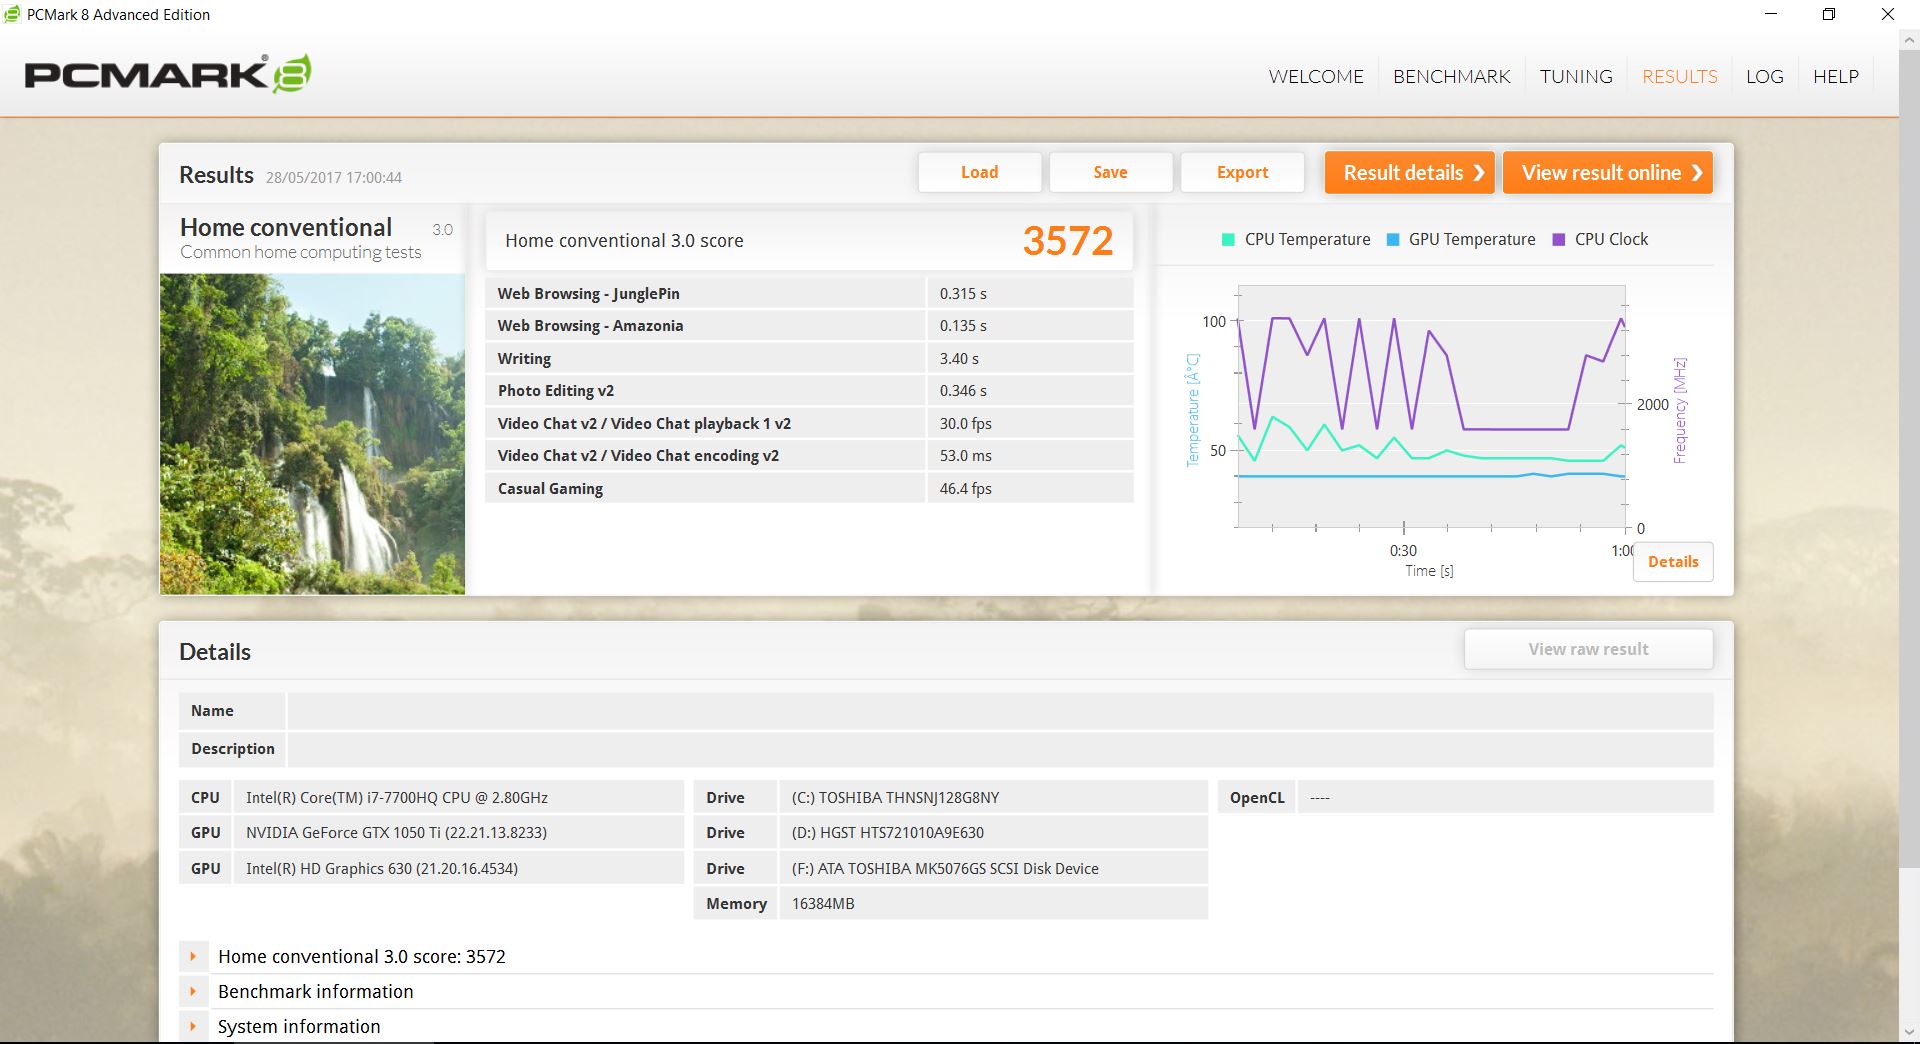Open the WELCOME tab
The width and height of the screenshot is (1920, 1044).
(x=1316, y=76)
